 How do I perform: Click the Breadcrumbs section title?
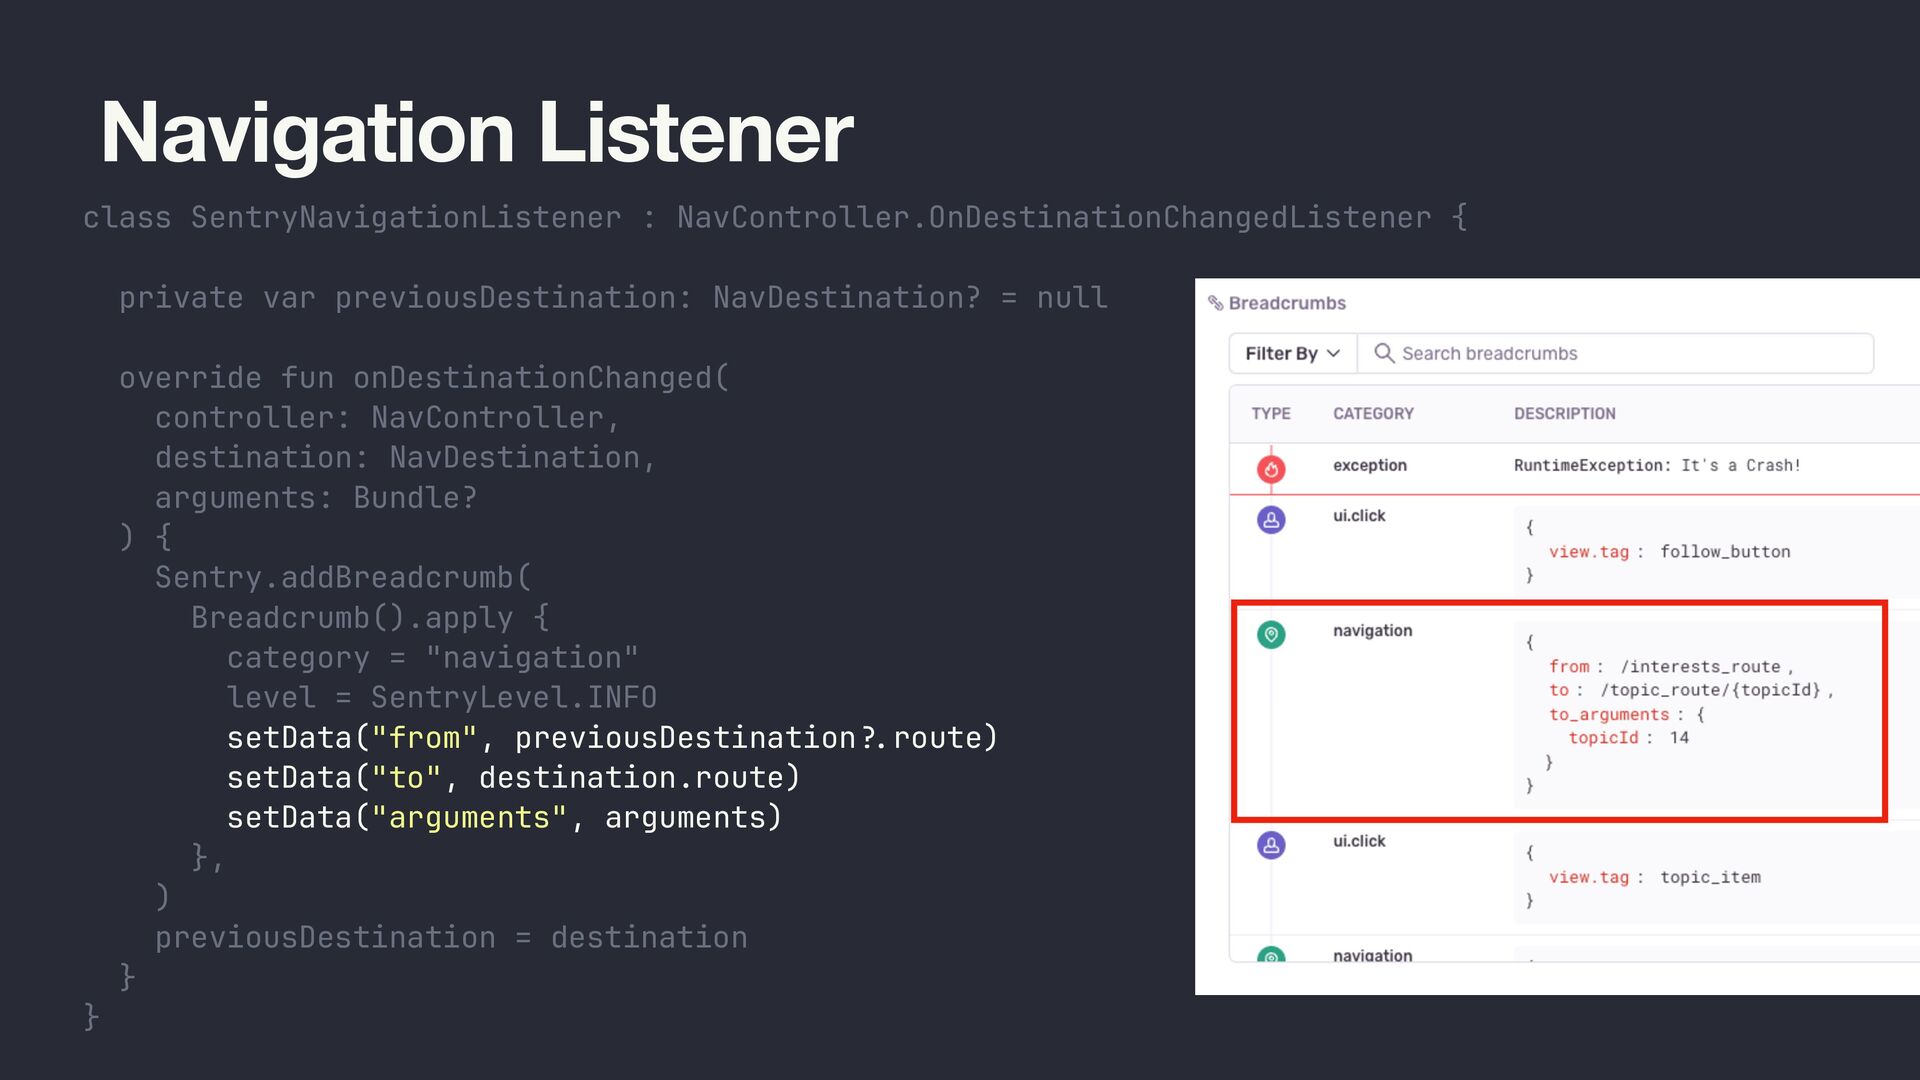click(1287, 303)
